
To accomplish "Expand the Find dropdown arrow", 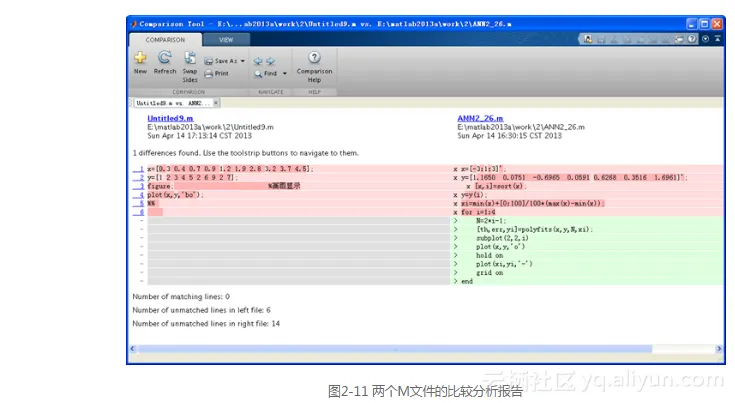I will (285, 74).
